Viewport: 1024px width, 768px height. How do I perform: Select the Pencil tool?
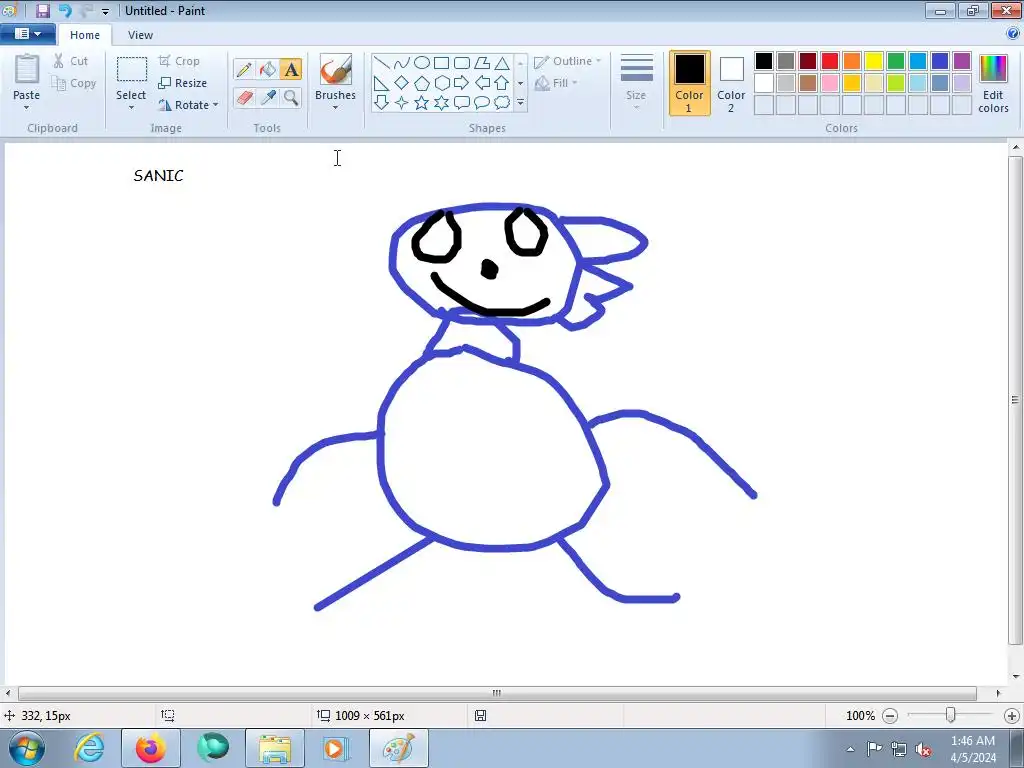click(244, 69)
